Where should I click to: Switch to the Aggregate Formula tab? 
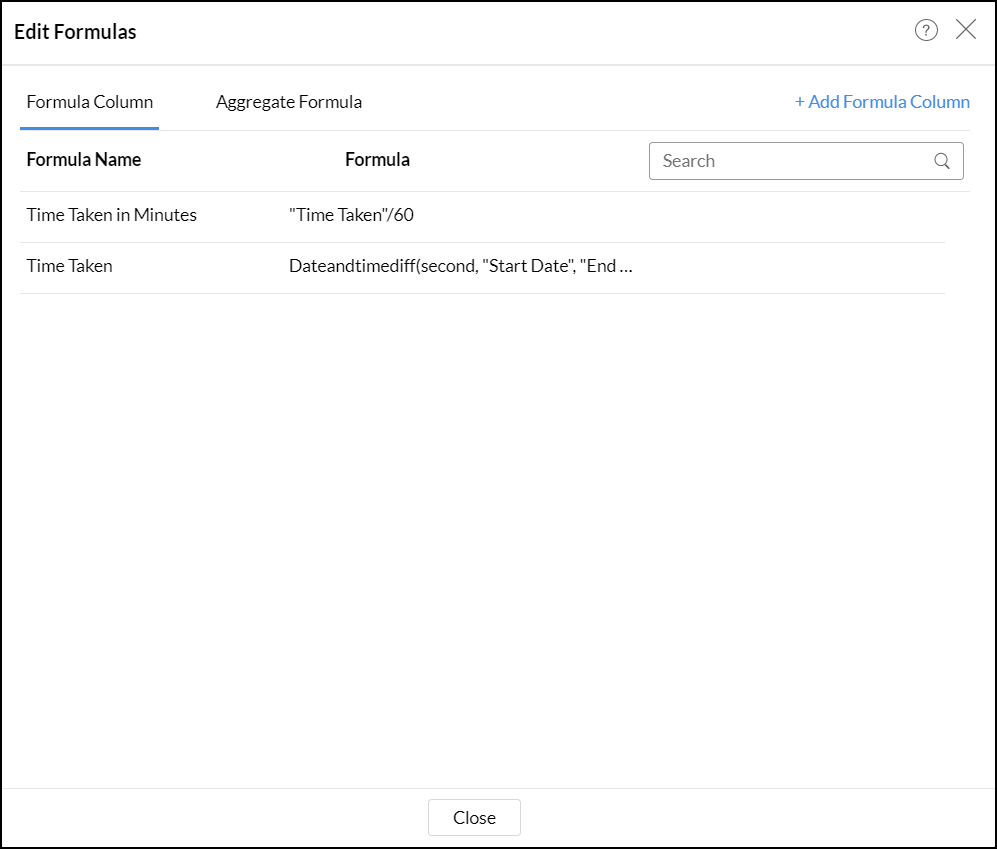(289, 102)
